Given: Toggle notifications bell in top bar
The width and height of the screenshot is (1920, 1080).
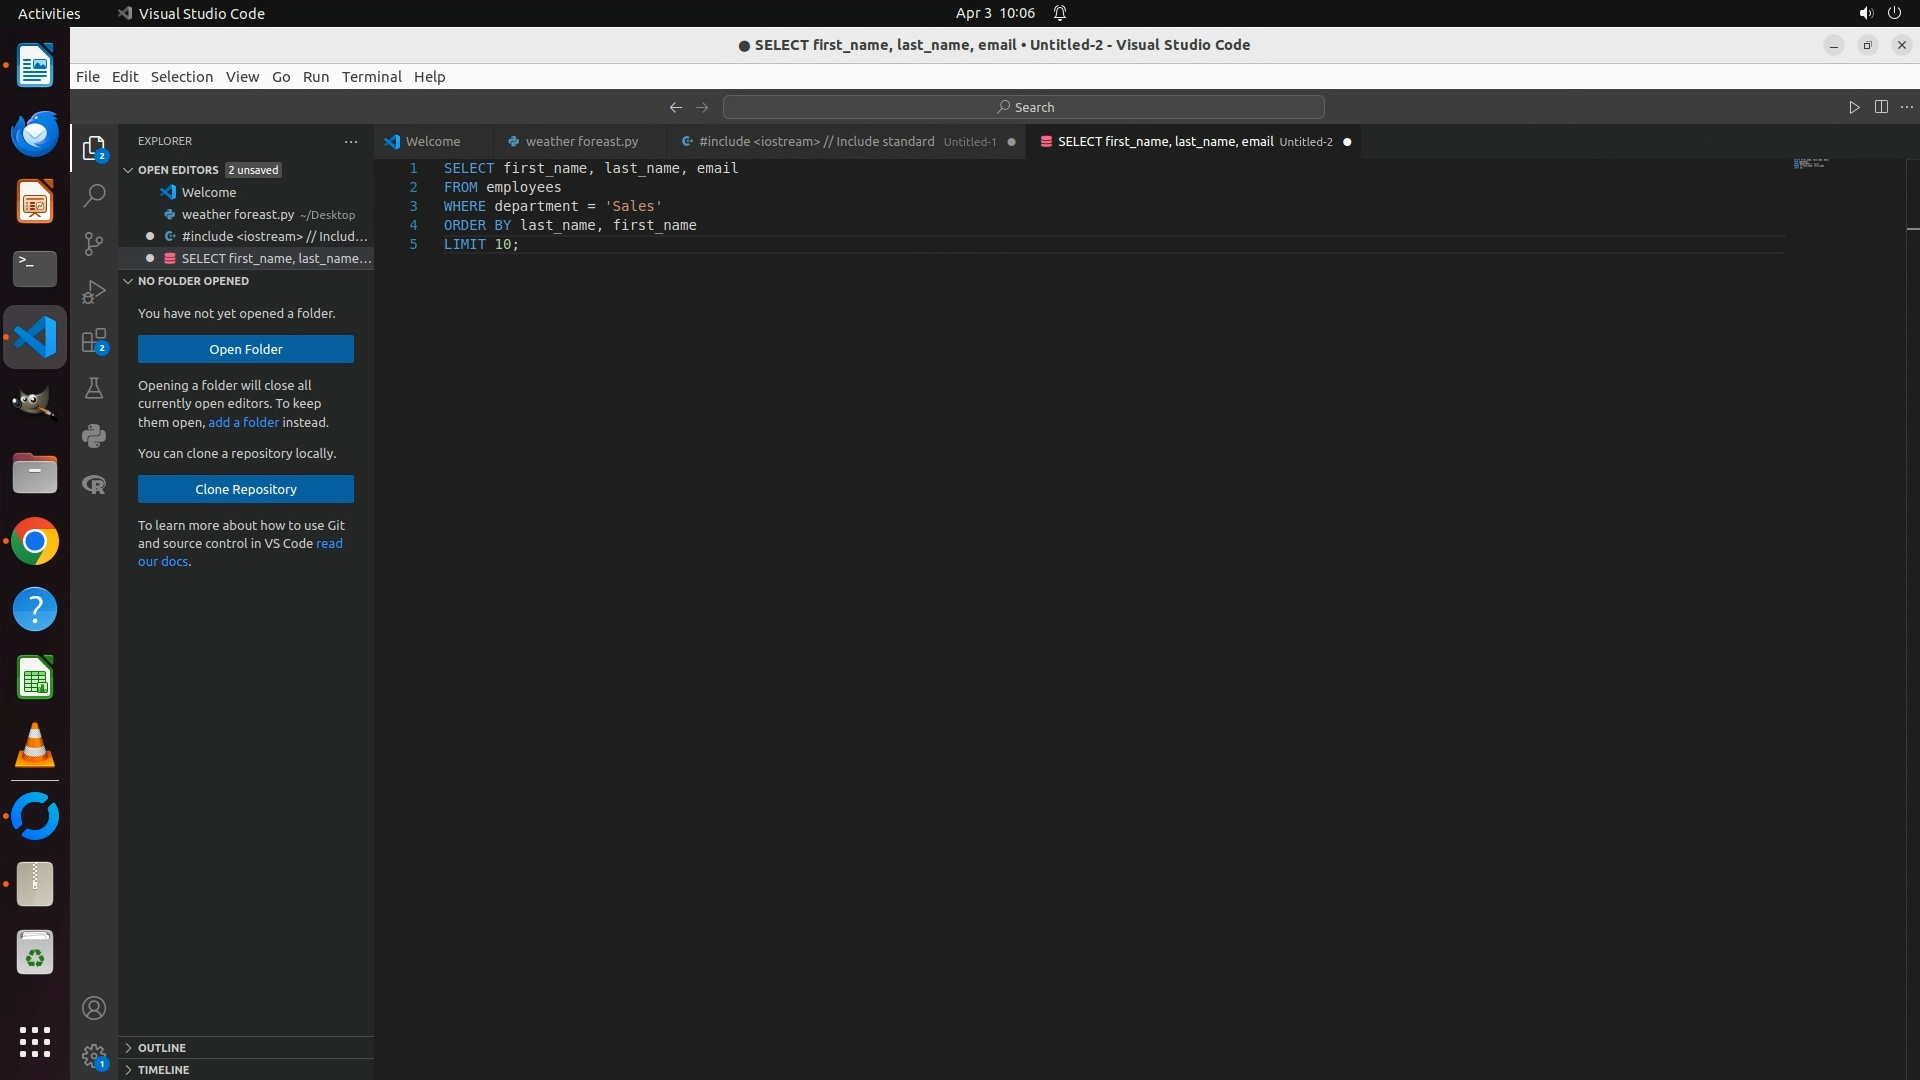Looking at the screenshot, I should (1060, 13).
